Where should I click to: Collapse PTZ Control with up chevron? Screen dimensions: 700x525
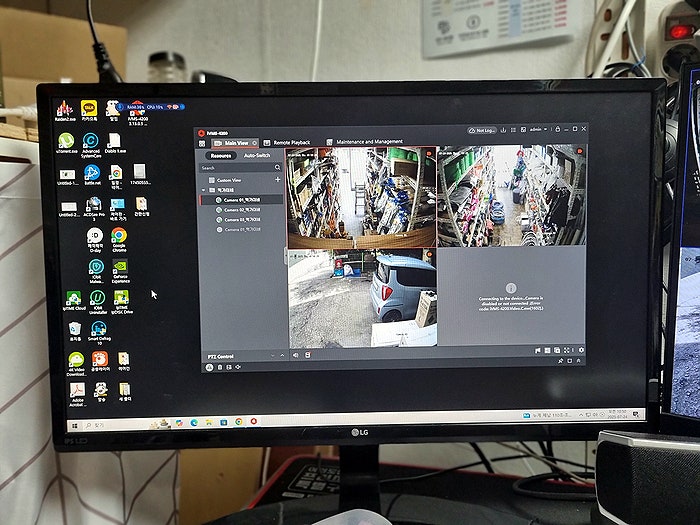[282, 355]
